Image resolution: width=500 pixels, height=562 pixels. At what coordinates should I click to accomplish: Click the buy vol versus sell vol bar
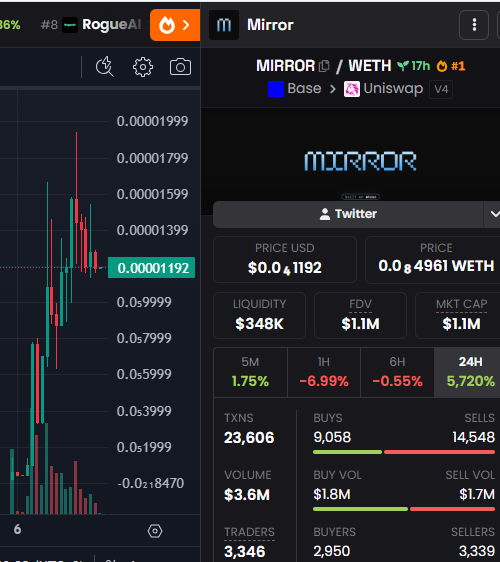(404, 509)
